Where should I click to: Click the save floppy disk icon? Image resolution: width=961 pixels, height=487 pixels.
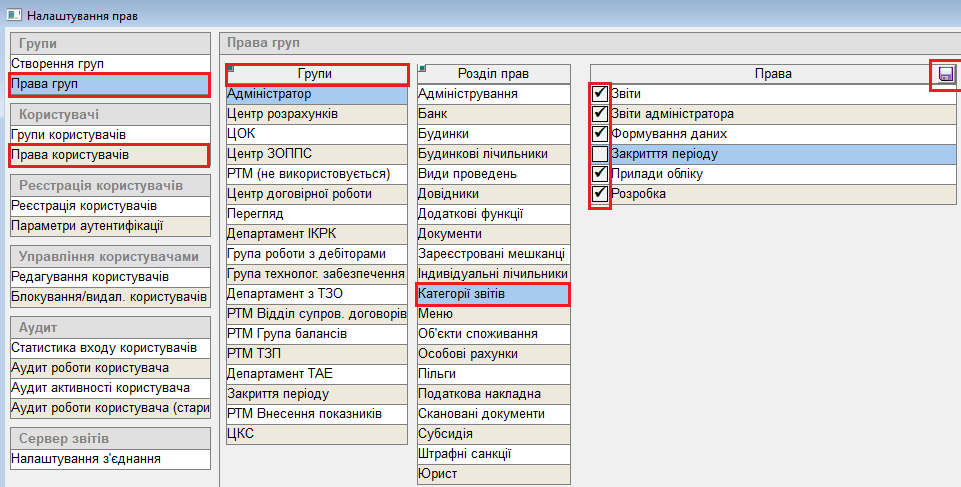click(945, 74)
